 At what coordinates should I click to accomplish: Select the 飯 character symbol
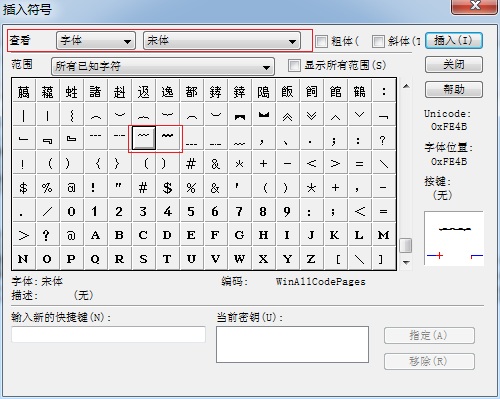(x=287, y=91)
